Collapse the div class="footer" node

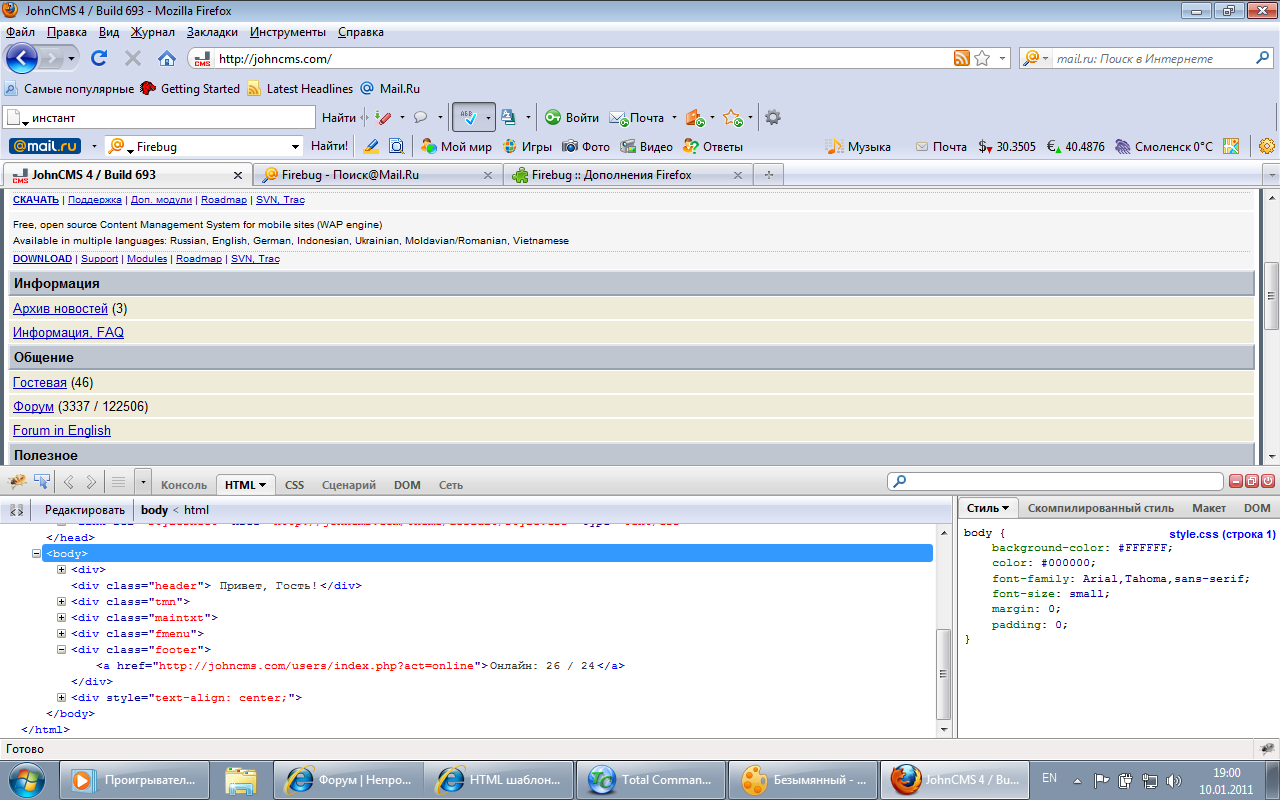tap(62, 649)
